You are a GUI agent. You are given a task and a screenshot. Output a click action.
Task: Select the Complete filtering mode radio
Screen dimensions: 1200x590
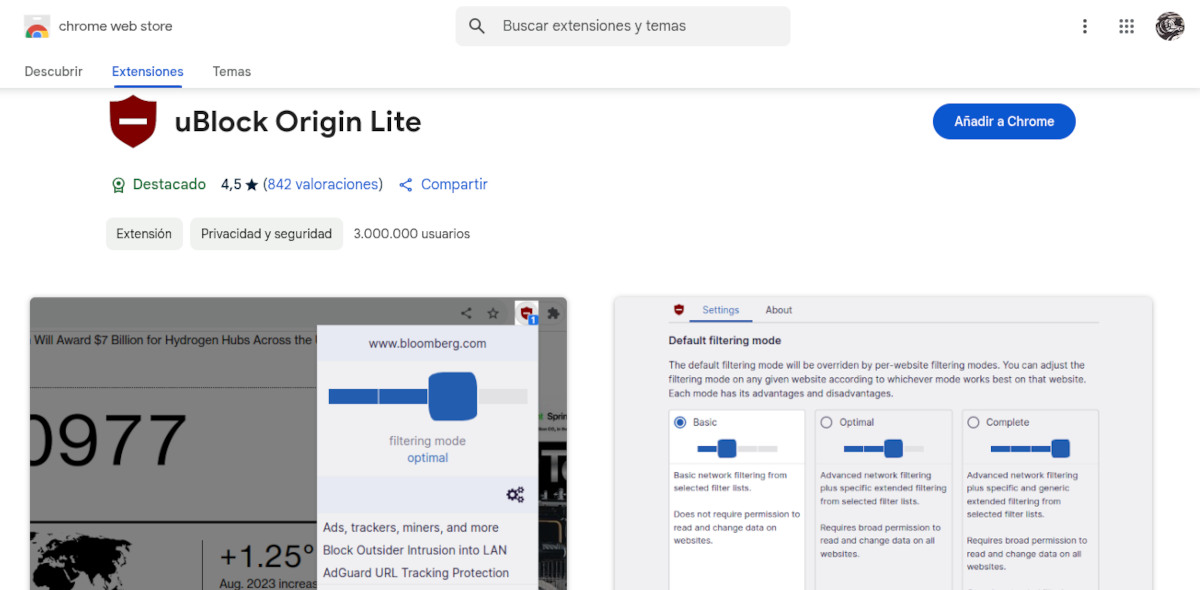coord(973,422)
